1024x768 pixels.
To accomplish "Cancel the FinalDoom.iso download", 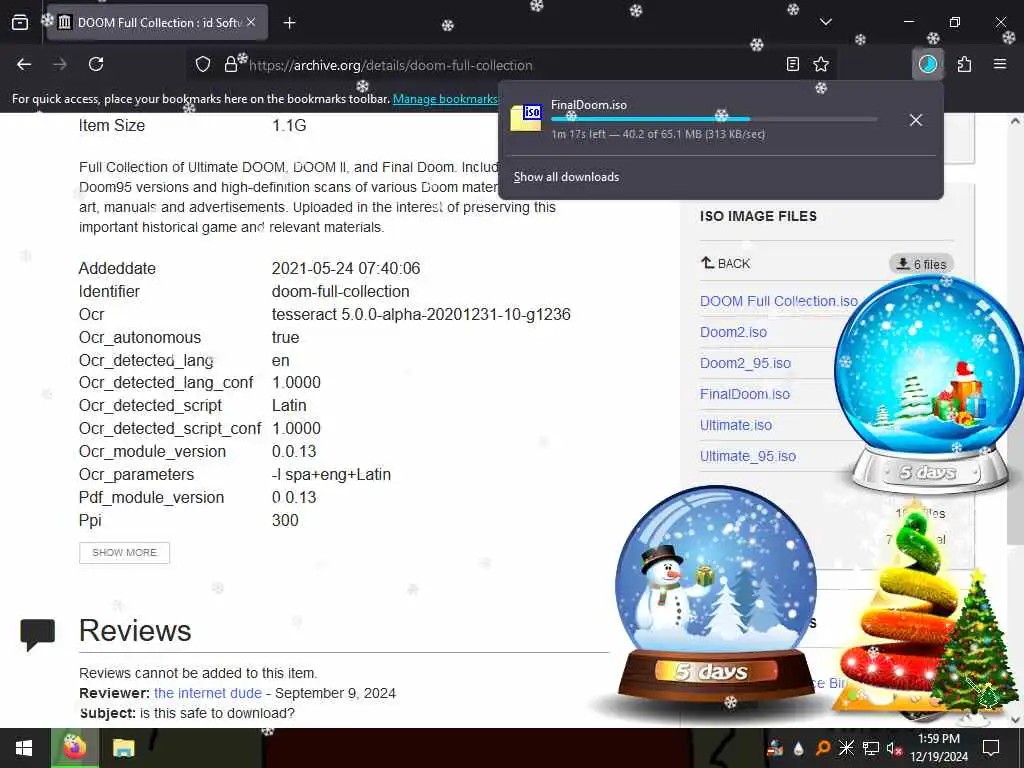I will [916, 120].
